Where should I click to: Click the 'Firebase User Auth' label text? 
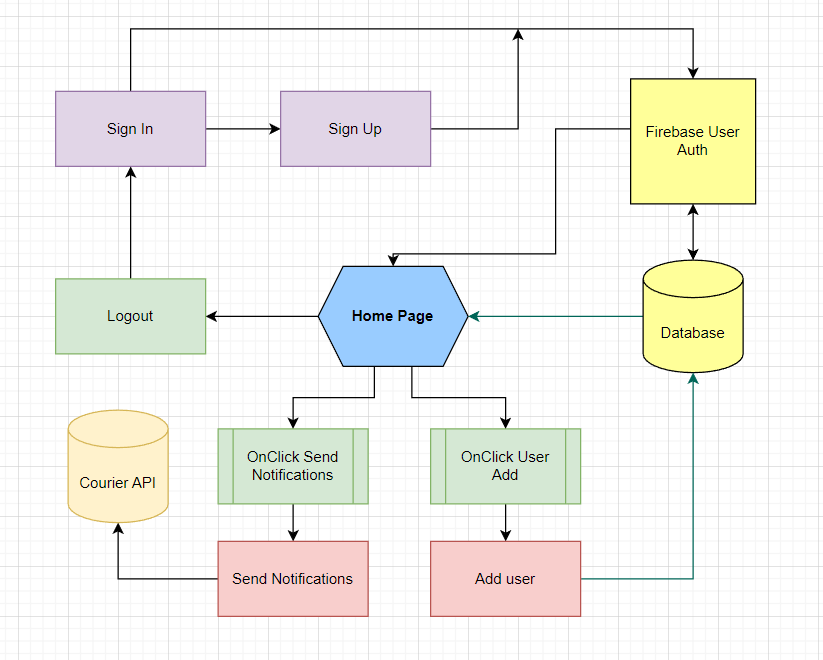[x=692, y=141]
